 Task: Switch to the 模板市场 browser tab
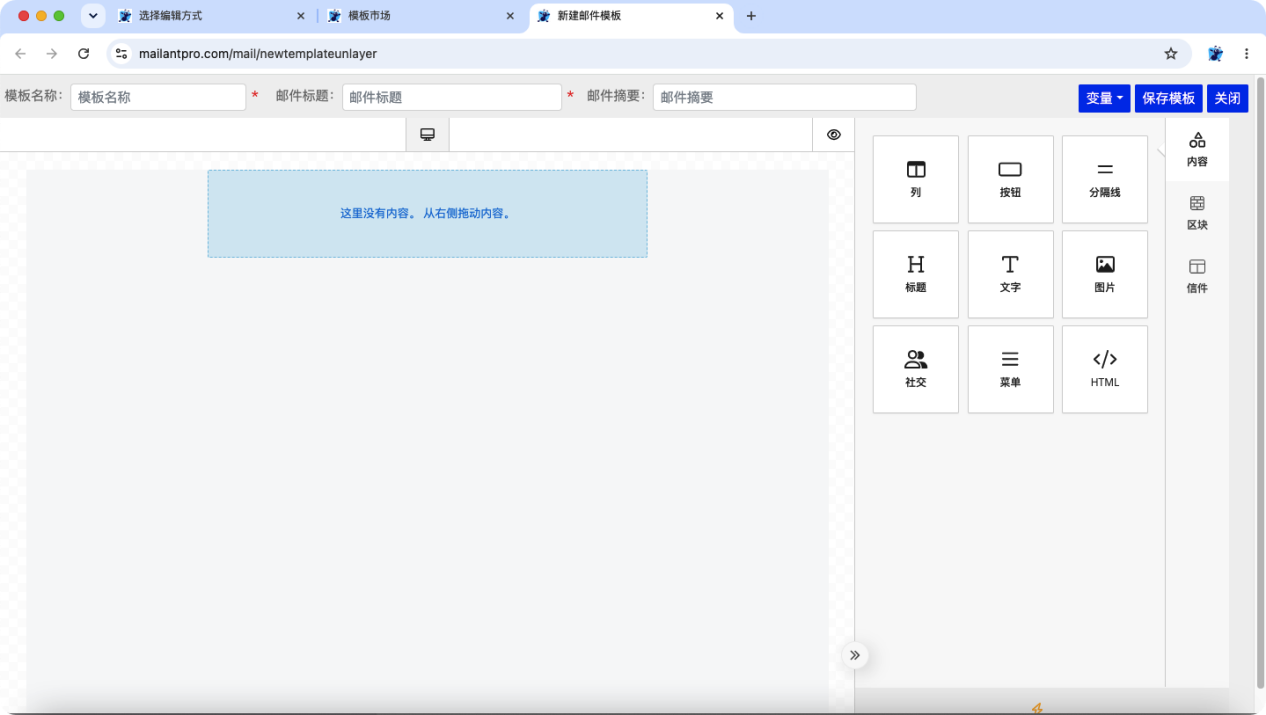(419, 16)
